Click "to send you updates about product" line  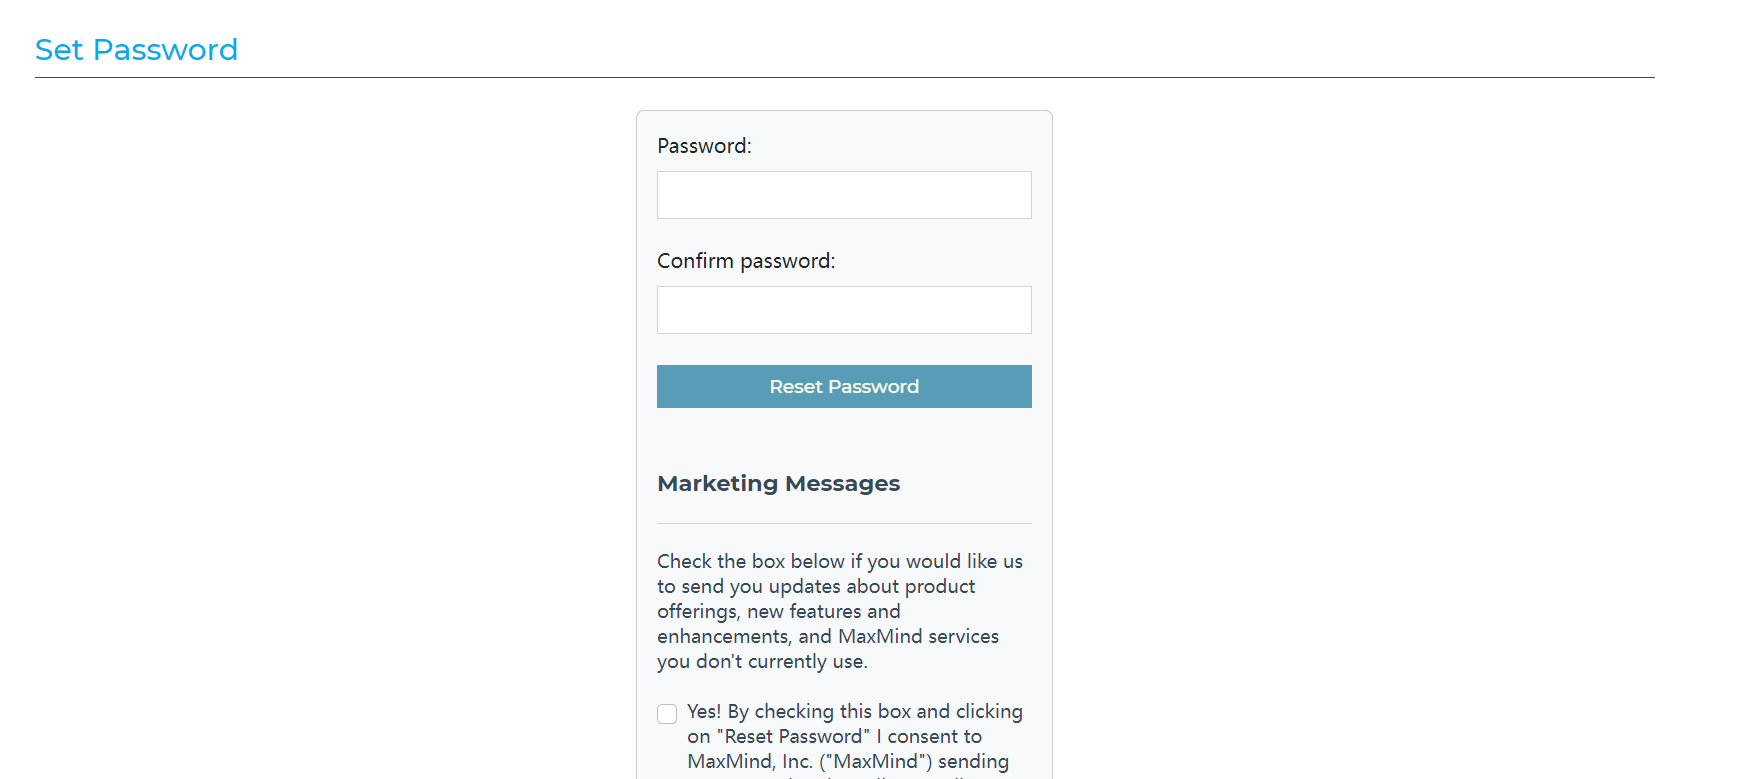tap(815, 586)
